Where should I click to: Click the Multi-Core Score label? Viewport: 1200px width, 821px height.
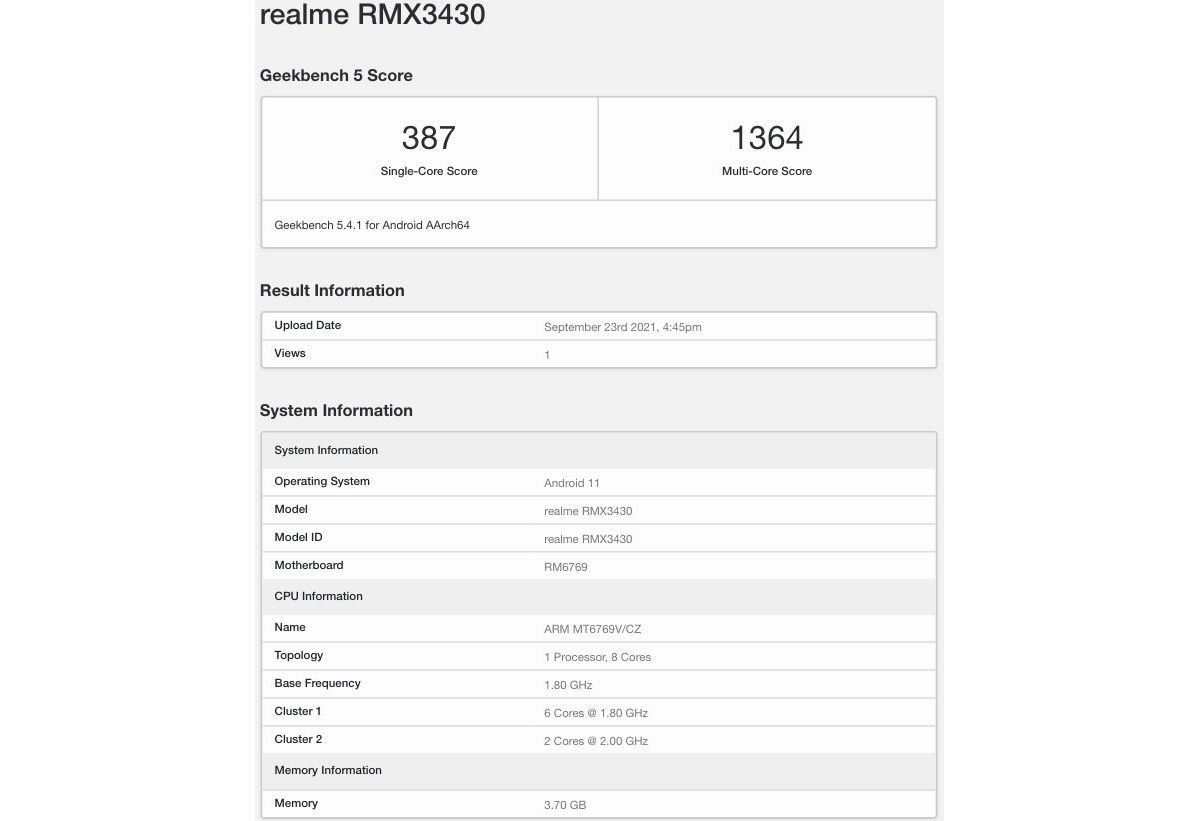[x=766, y=171]
